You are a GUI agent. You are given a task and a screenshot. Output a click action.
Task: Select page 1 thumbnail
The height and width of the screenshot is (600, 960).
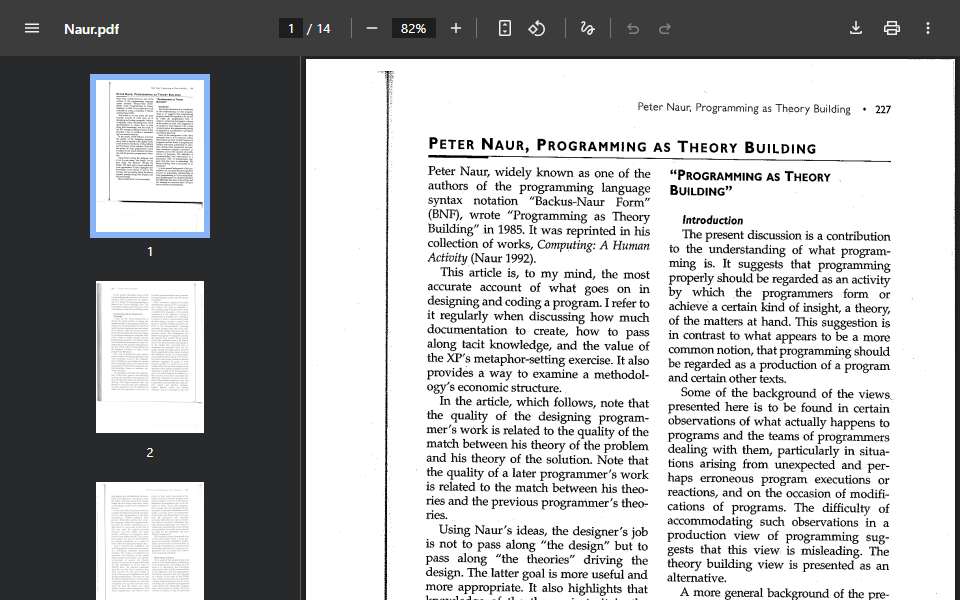click(150, 156)
